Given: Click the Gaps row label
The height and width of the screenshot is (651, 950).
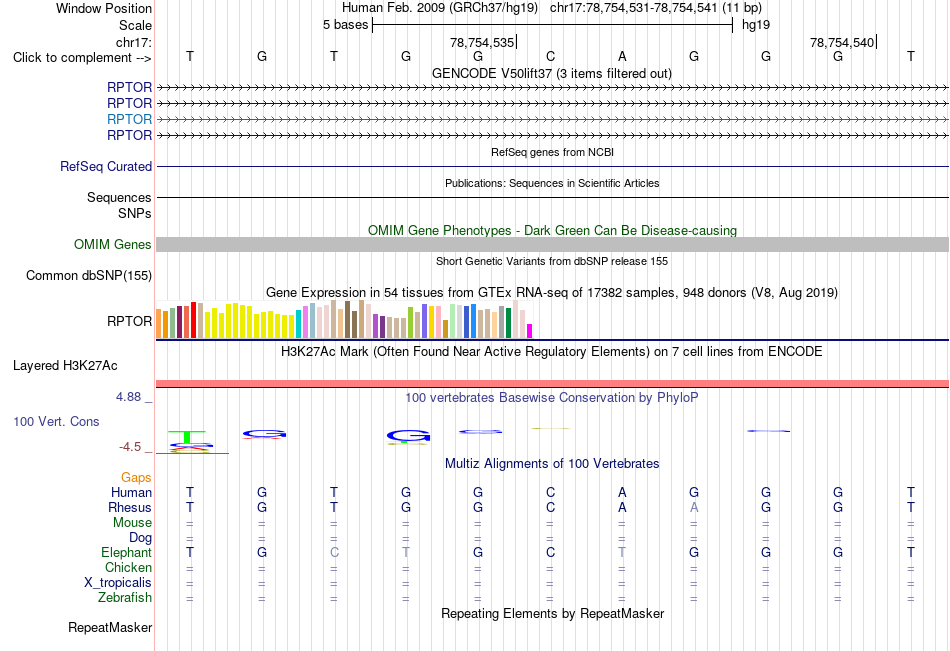Looking at the screenshot, I should coord(136,478).
